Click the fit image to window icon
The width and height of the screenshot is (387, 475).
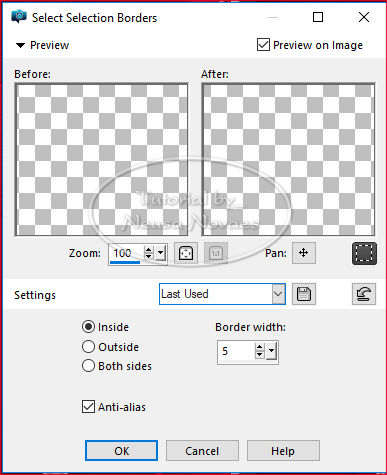click(186, 253)
